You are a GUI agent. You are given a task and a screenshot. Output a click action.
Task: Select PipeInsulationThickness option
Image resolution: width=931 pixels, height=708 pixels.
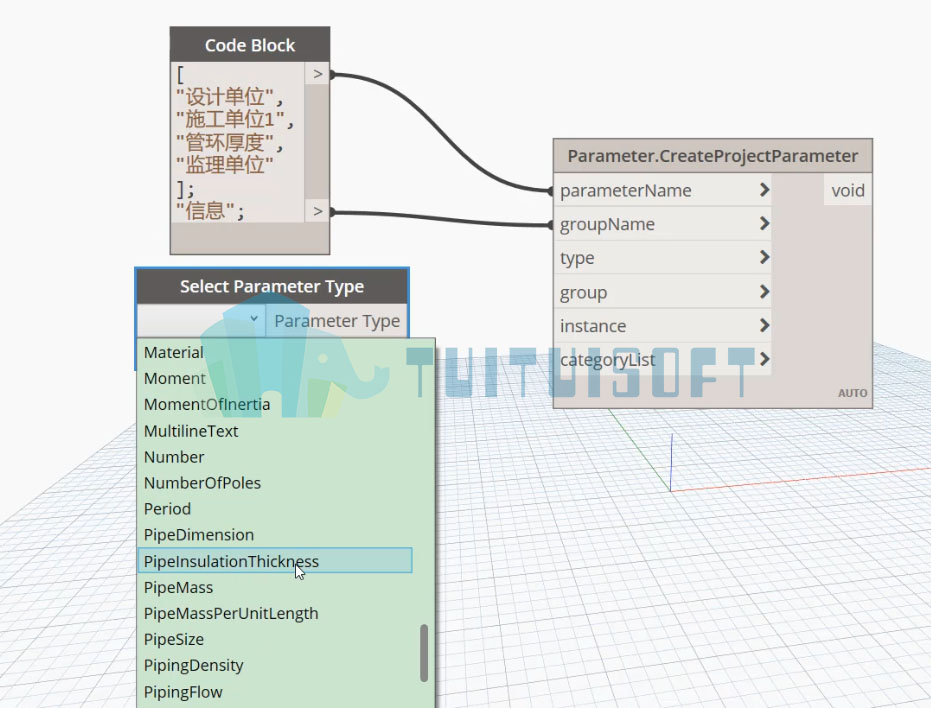tap(275, 561)
